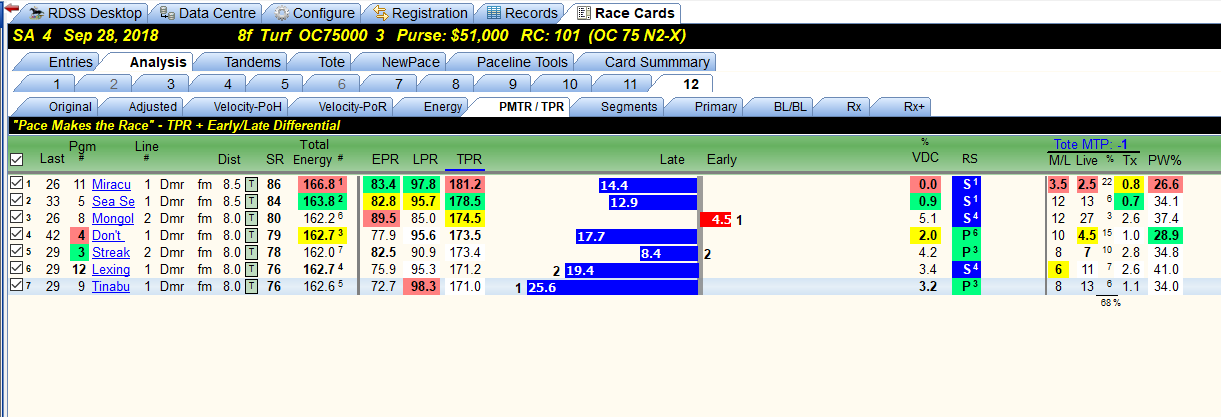Uncheck the Sea Se row checkbox
The width and height of the screenshot is (1221, 417).
[16, 202]
